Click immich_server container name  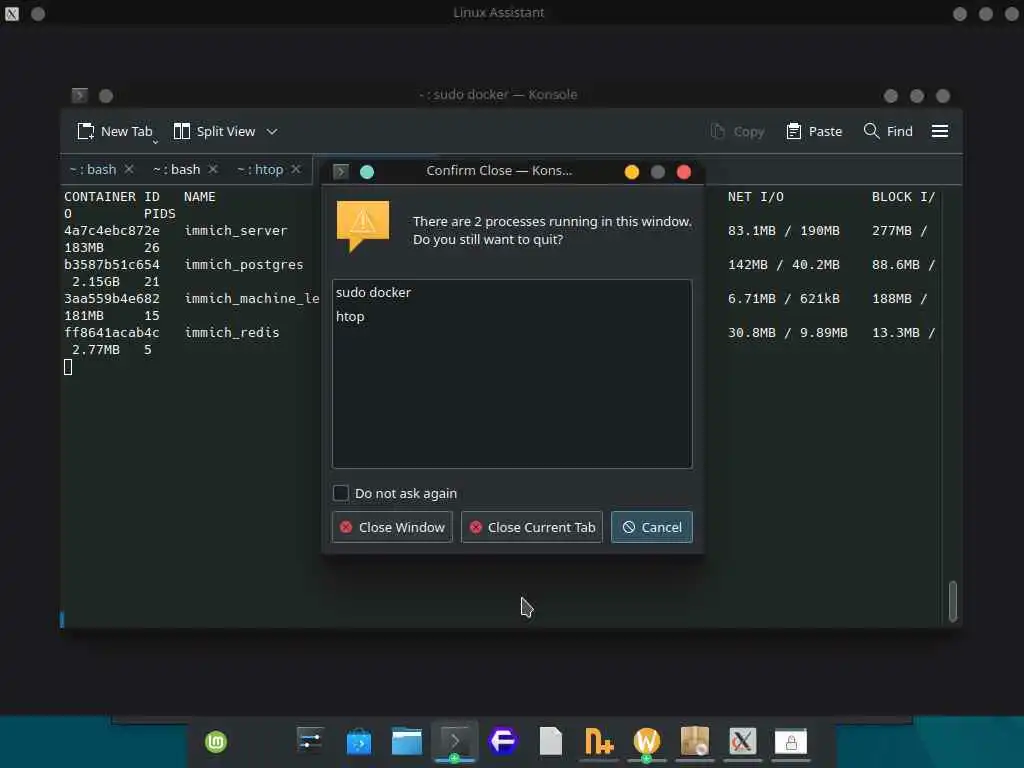click(236, 231)
